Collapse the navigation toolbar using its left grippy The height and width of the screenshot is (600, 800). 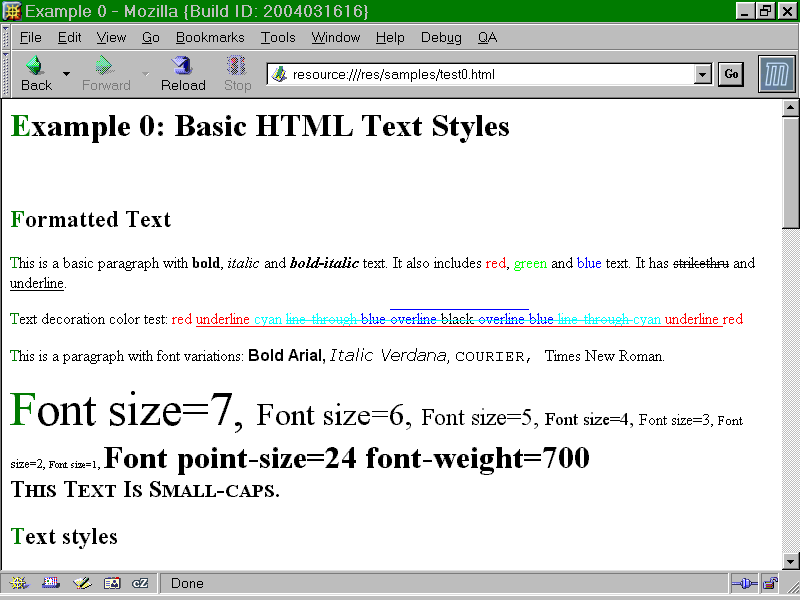[x=6, y=74]
